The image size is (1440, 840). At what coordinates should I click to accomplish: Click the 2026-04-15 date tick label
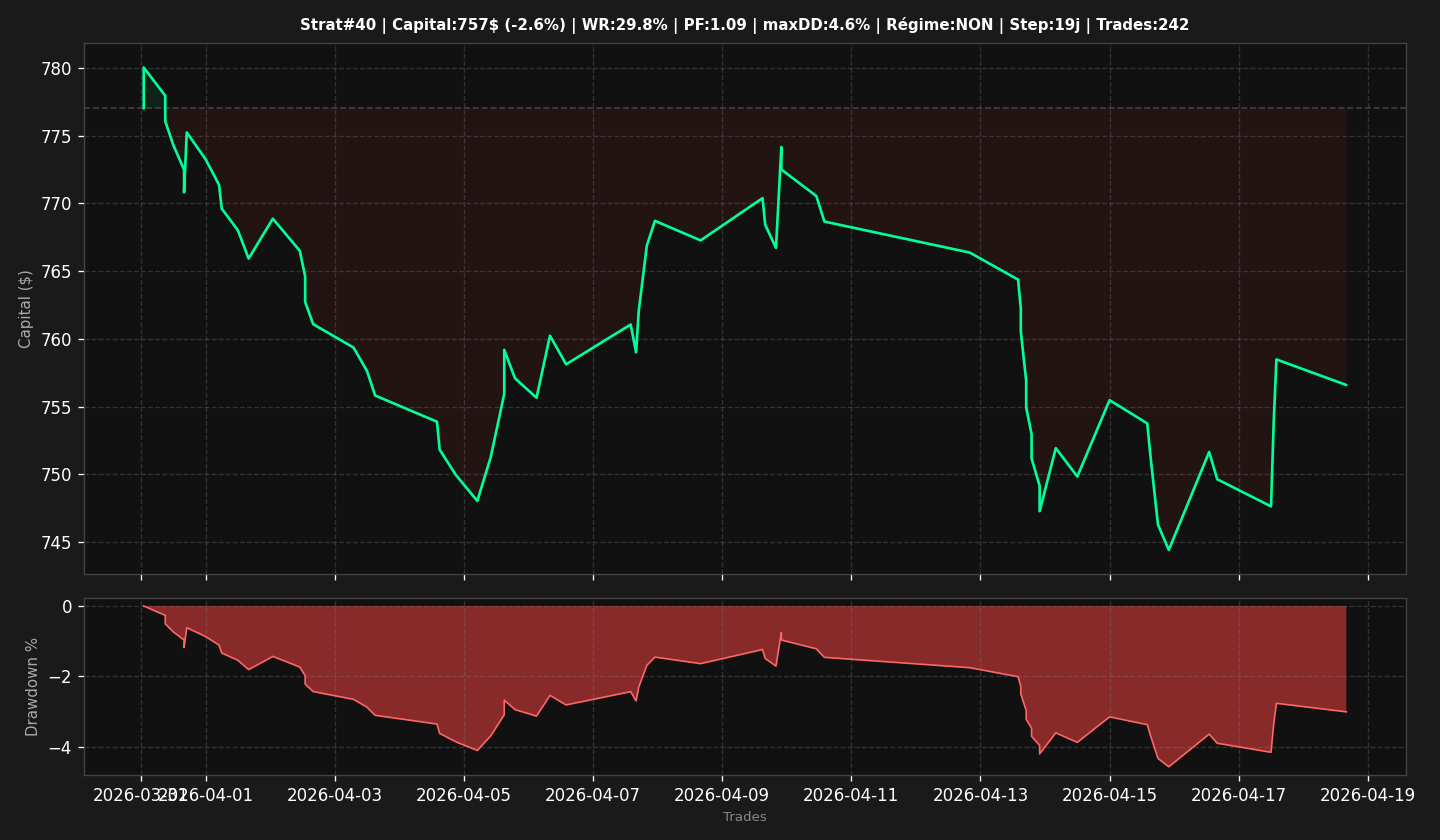click(x=1110, y=795)
